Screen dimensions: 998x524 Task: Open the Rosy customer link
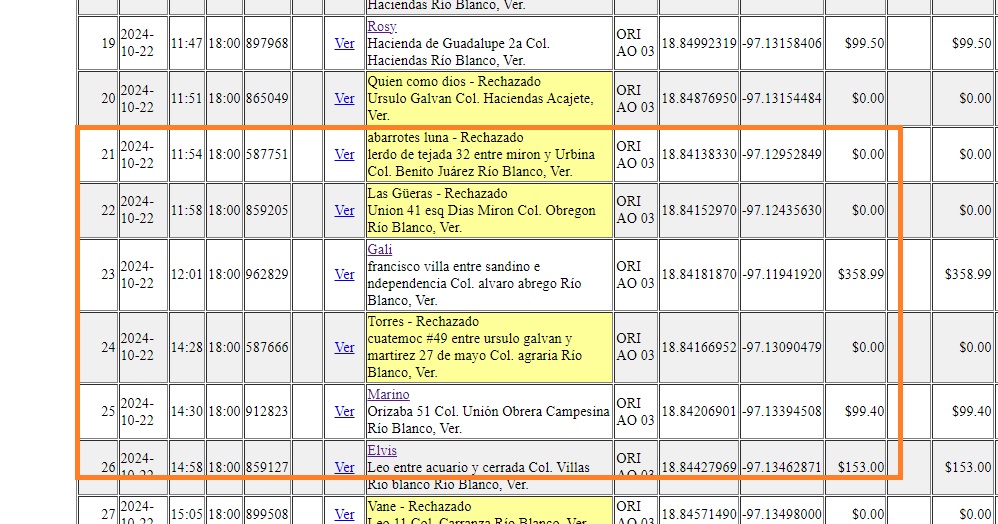coord(382,27)
